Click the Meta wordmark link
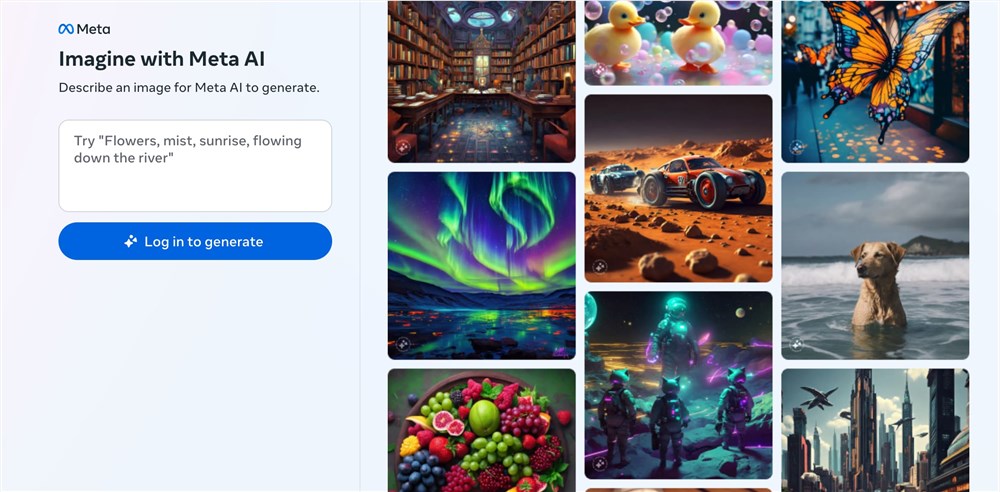Image resolution: width=1000 pixels, height=492 pixels. click(x=84, y=29)
